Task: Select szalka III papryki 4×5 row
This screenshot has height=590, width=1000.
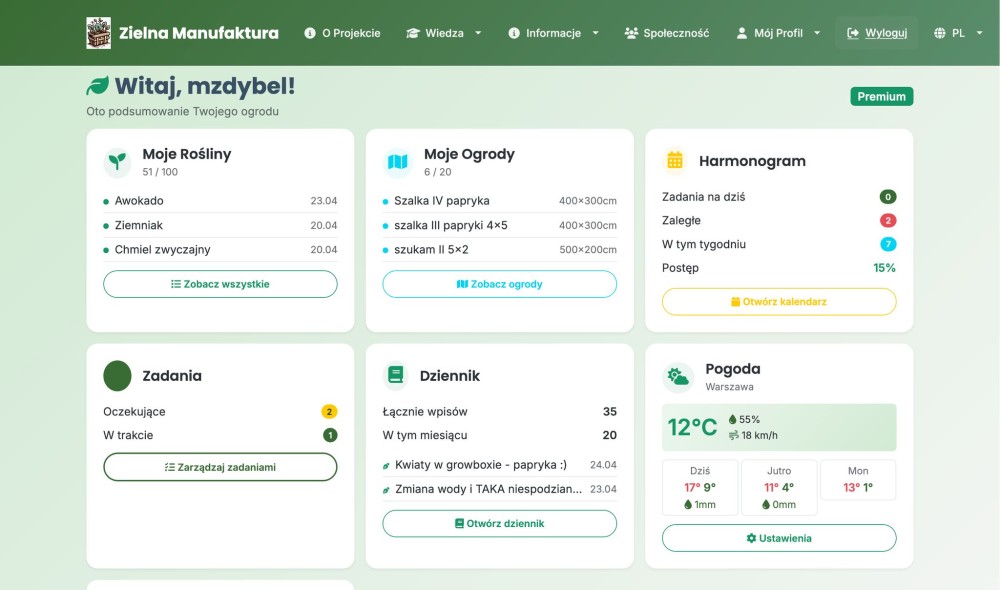Action: pos(499,225)
